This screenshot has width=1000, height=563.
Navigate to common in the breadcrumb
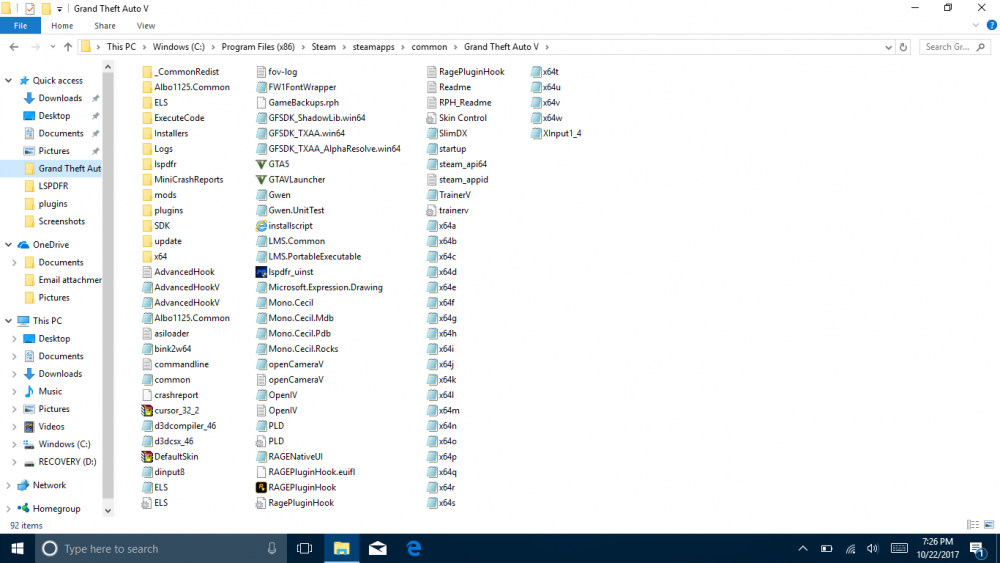pos(429,47)
